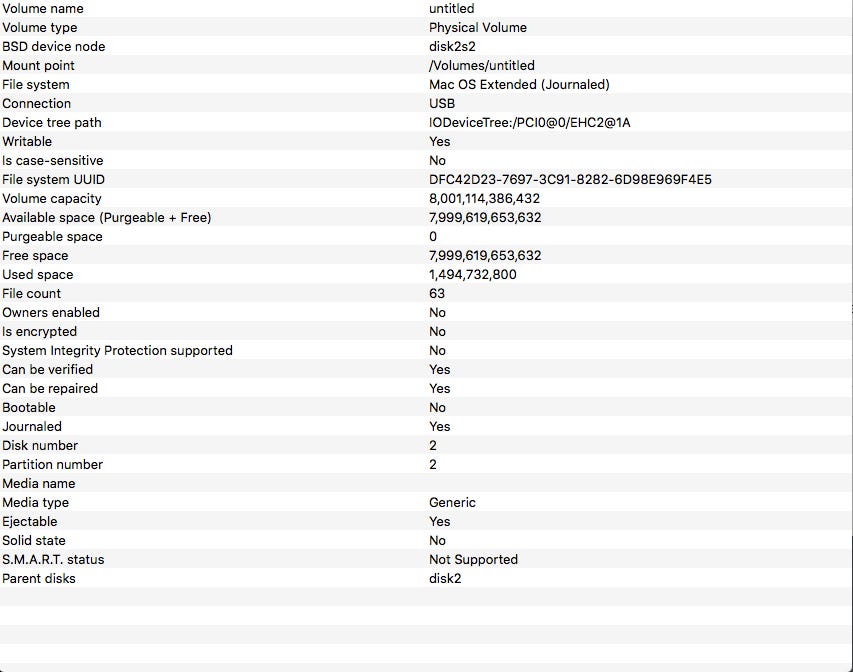Select the System Integrity Protection supported row
Screen dimensions: 853x672
tap(426, 350)
